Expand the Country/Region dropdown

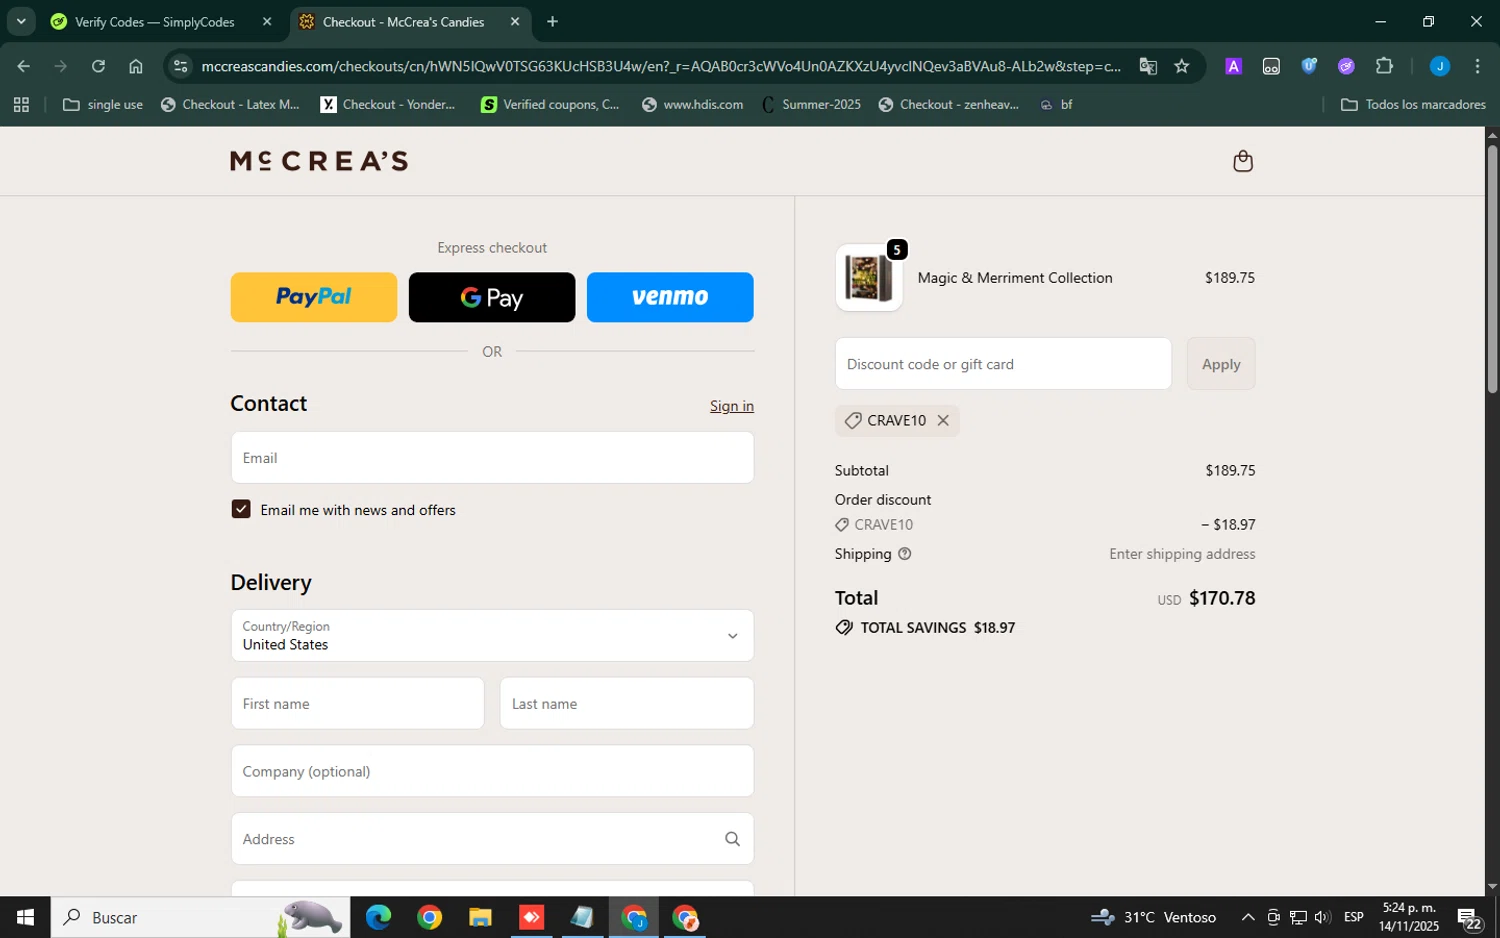(x=492, y=636)
